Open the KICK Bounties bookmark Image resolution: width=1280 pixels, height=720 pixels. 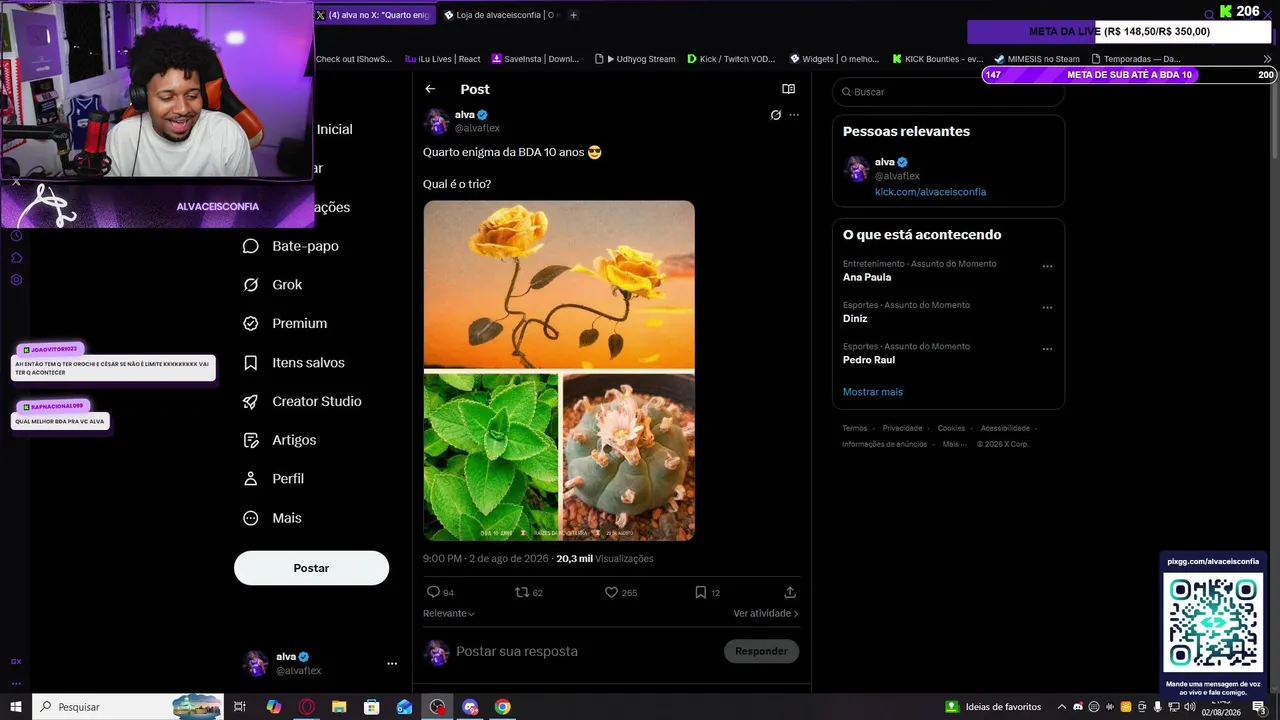[938, 59]
